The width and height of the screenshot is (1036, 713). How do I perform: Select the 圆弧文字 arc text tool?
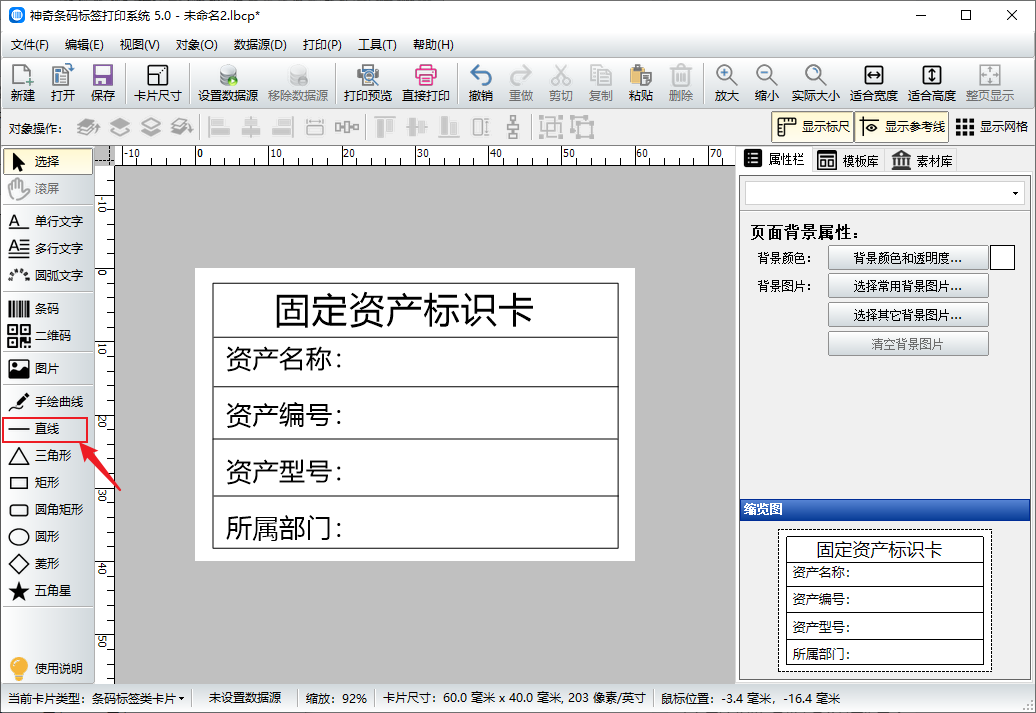(x=47, y=275)
